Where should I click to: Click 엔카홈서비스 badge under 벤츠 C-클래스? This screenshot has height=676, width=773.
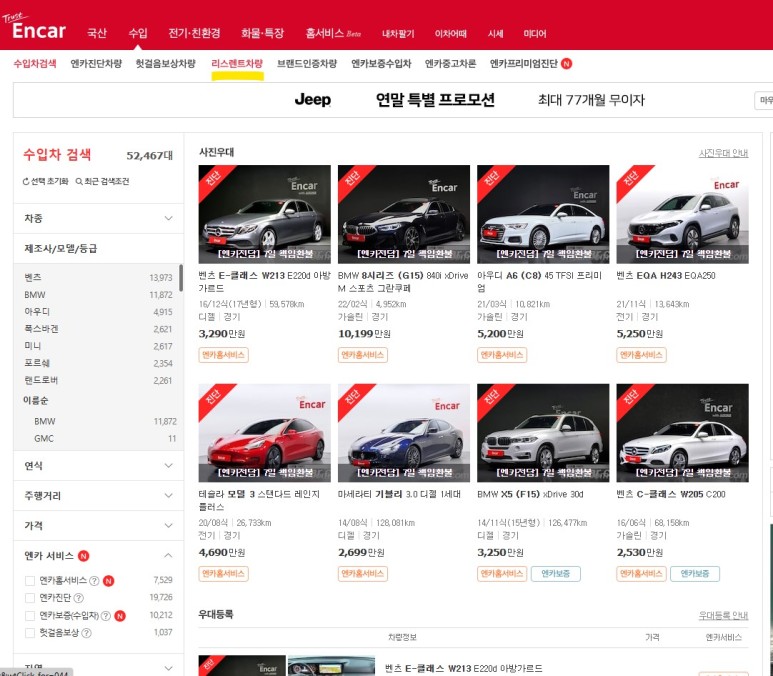pyautogui.click(x=641, y=574)
